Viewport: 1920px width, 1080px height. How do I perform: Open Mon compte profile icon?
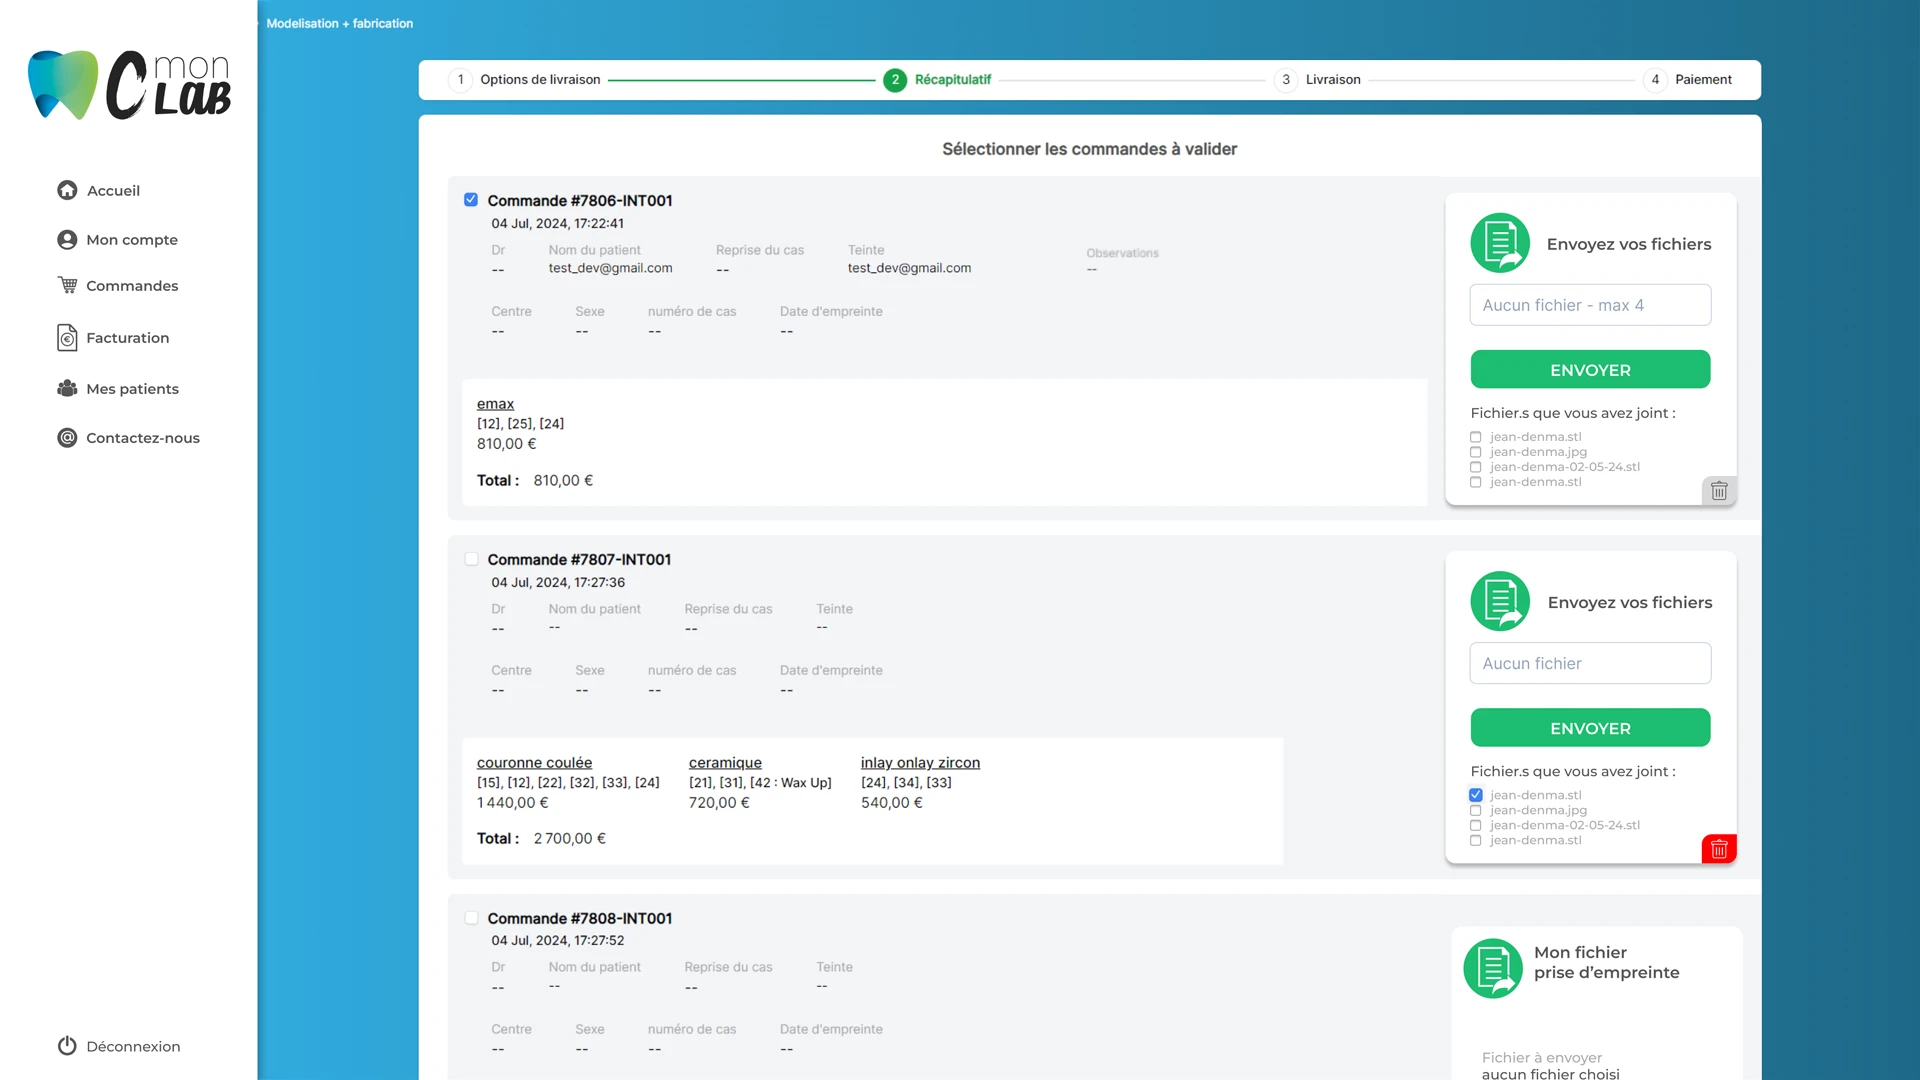(67, 240)
